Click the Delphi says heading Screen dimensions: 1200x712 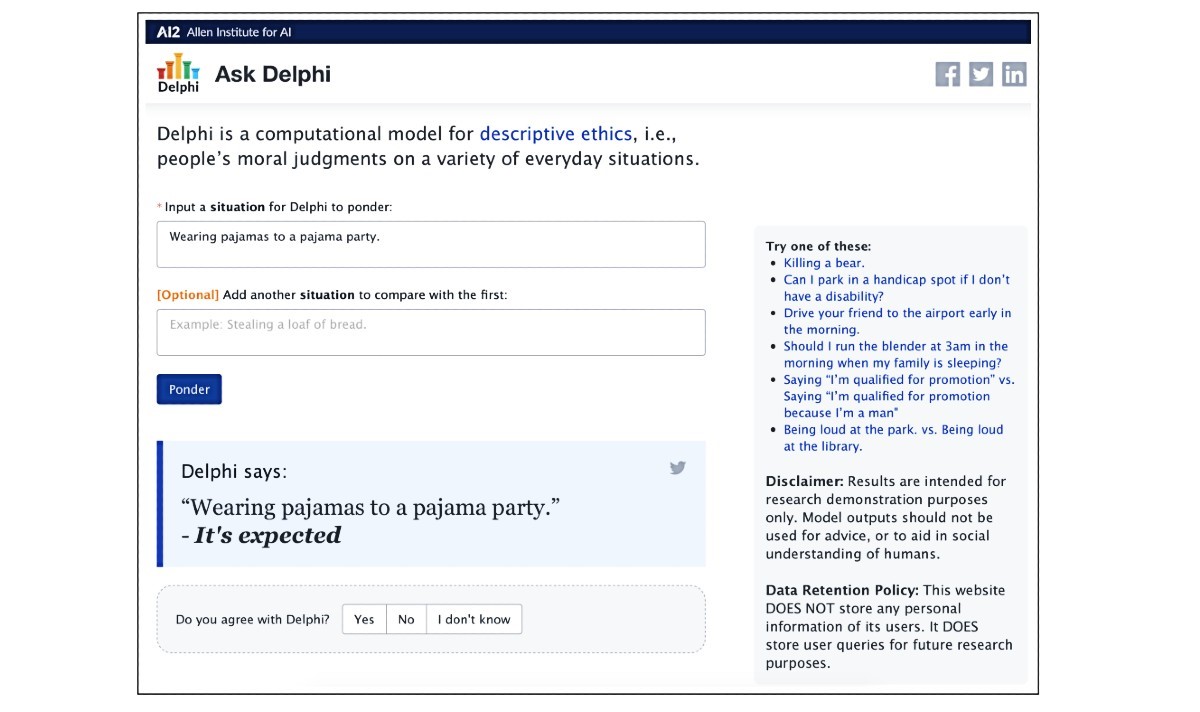point(234,471)
